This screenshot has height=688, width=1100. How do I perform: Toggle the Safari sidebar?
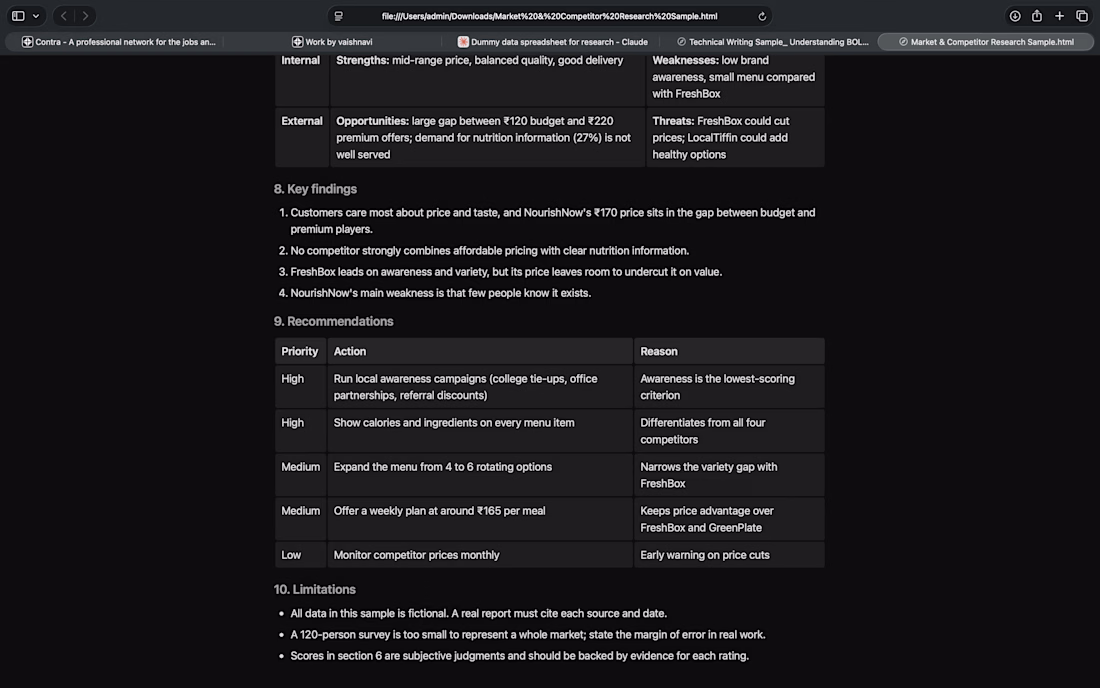[18, 16]
